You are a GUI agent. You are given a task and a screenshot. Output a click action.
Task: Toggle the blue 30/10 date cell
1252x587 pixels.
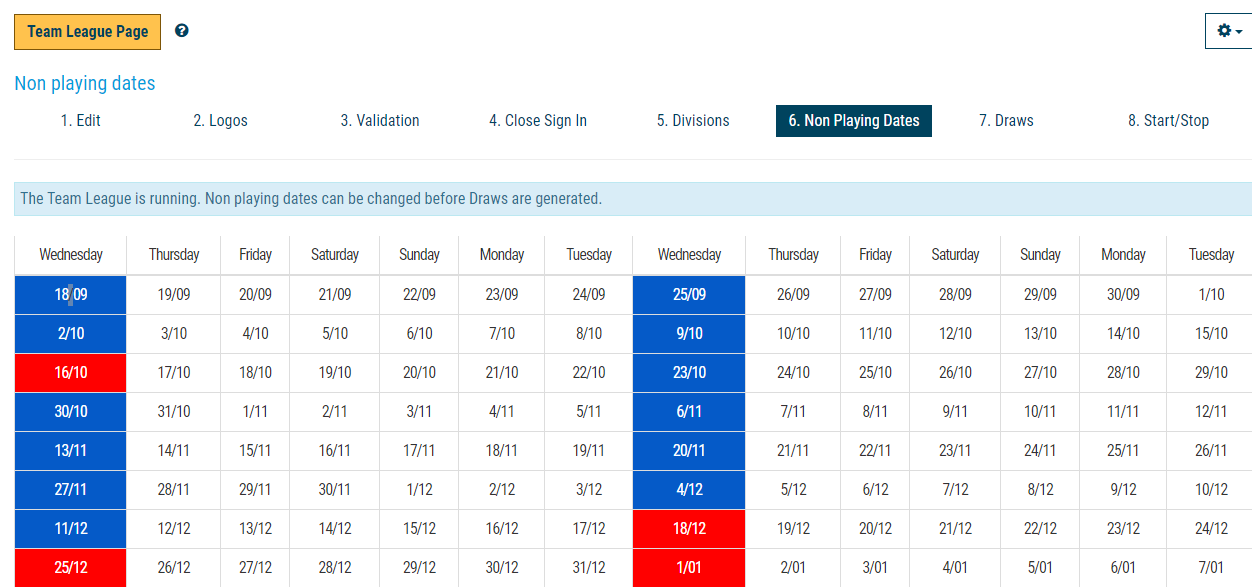pyautogui.click(x=70, y=412)
